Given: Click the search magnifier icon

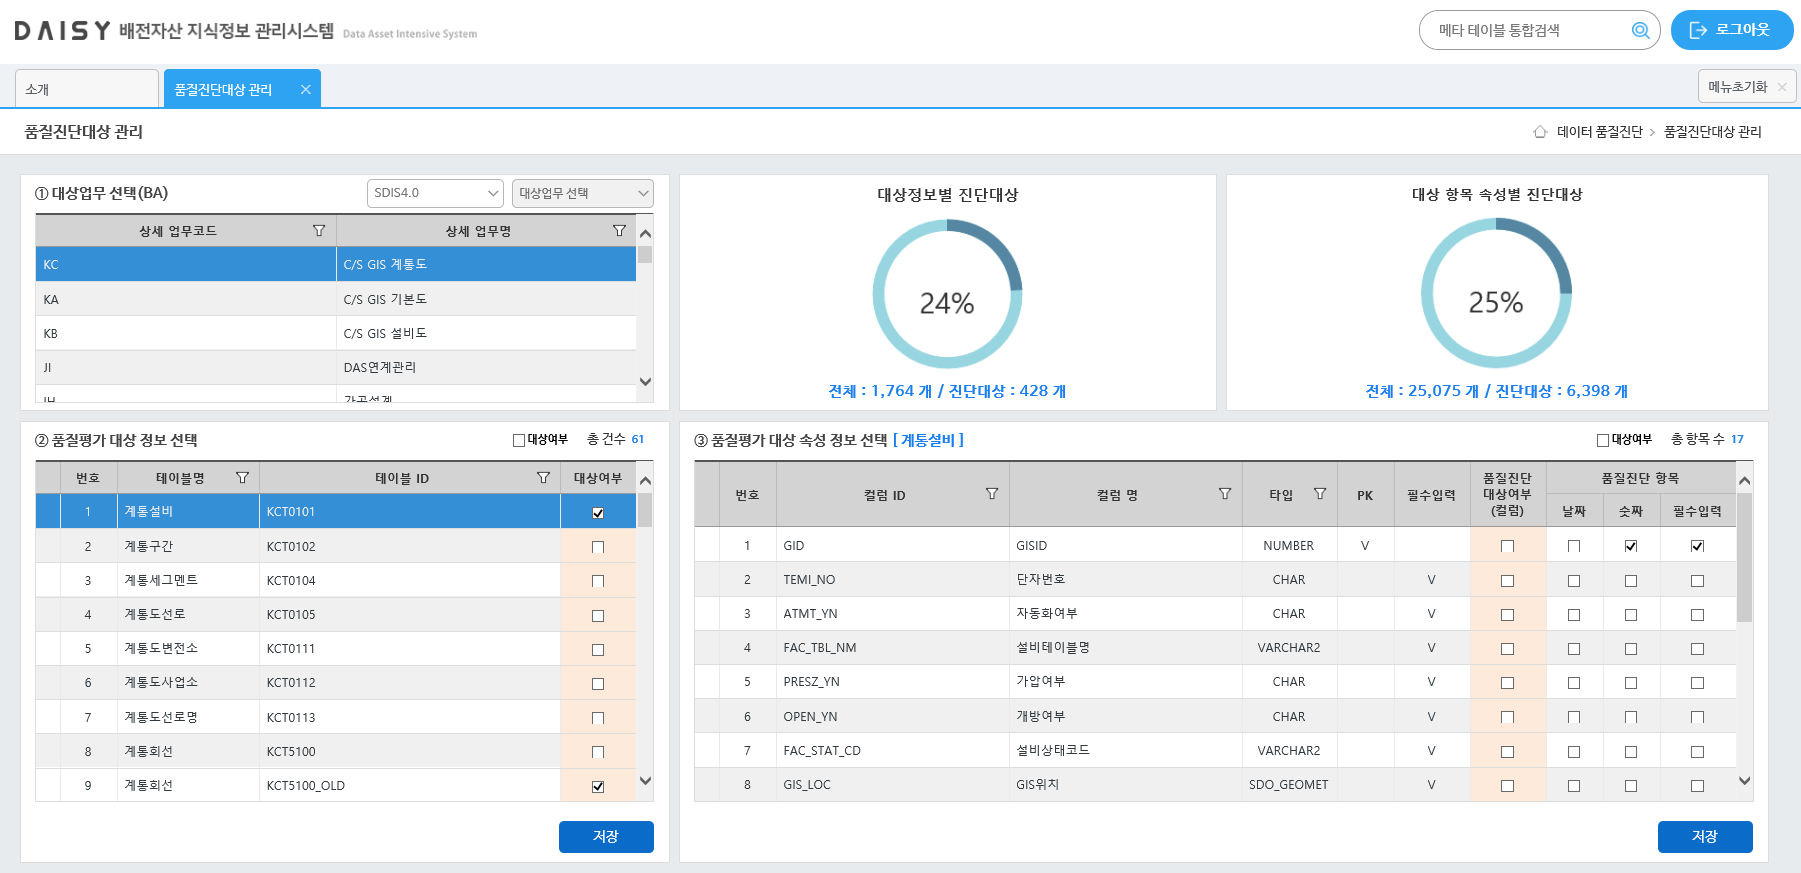Looking at the screenshot, I should tap(1640, 30).
